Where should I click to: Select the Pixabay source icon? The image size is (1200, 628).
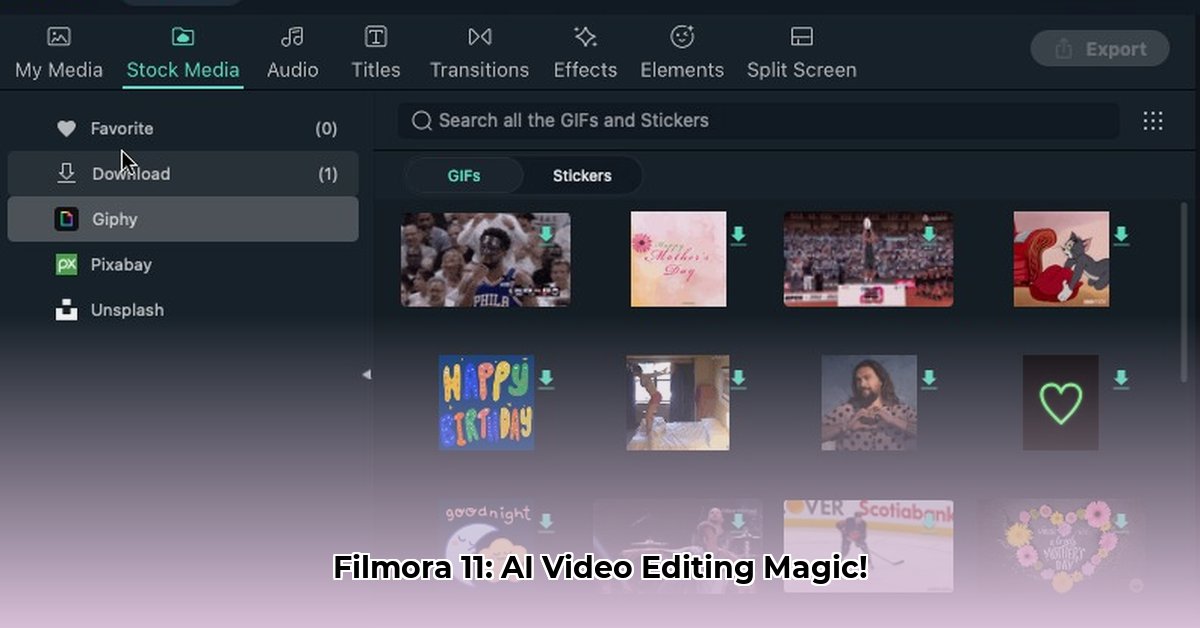[67, 265]
